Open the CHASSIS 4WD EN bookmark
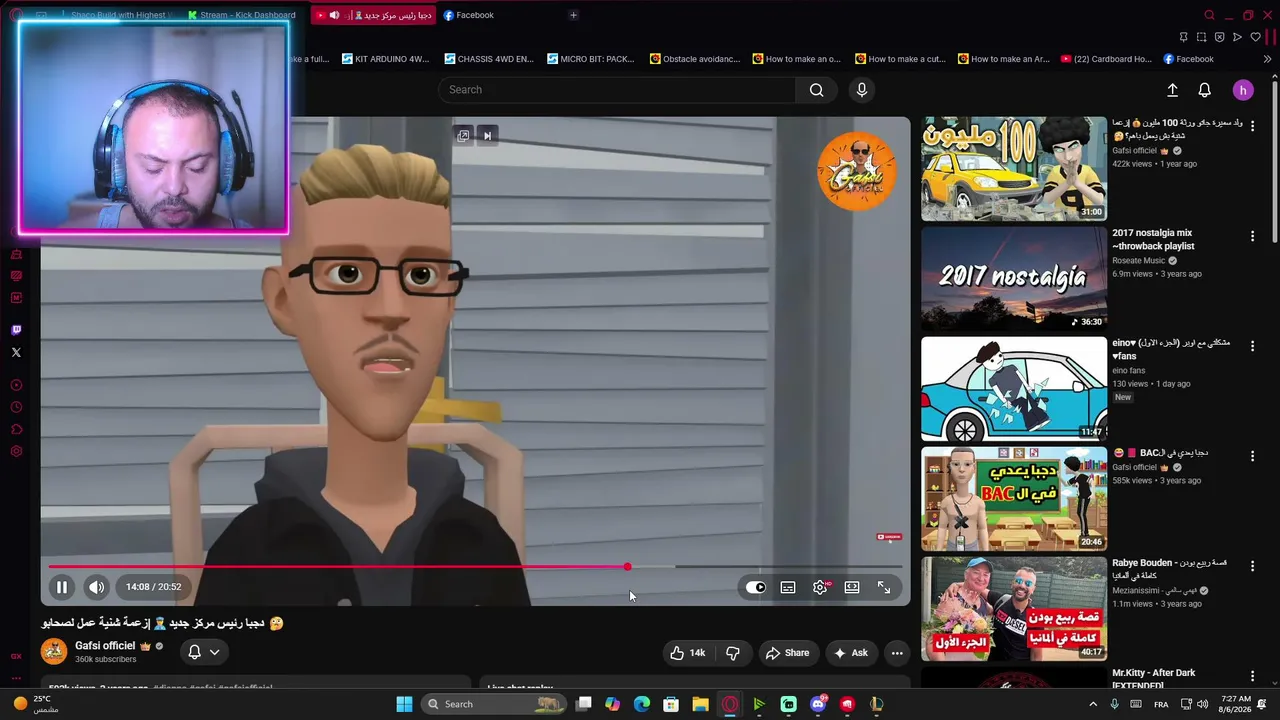Screen dimensions: 1280x720 (489, 59)
